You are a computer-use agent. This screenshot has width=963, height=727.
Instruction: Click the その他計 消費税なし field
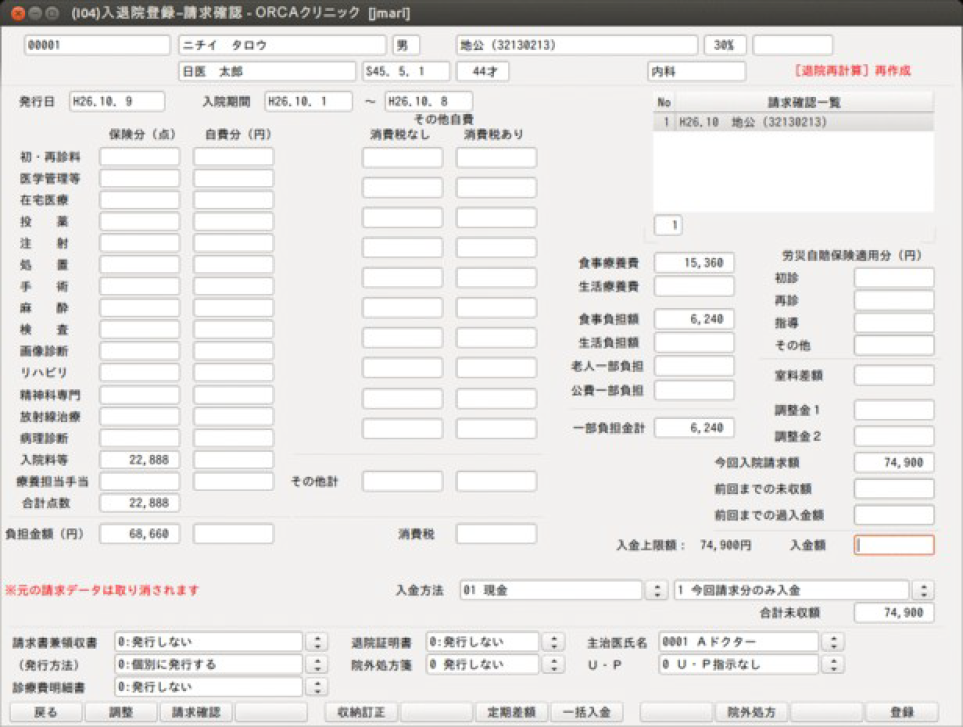tap(402, 481)
